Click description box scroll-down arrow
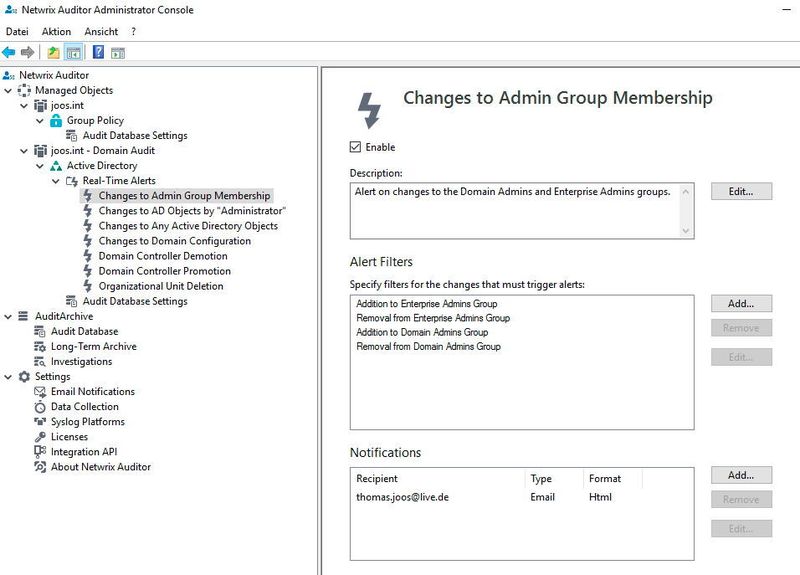 click(686, 231)
